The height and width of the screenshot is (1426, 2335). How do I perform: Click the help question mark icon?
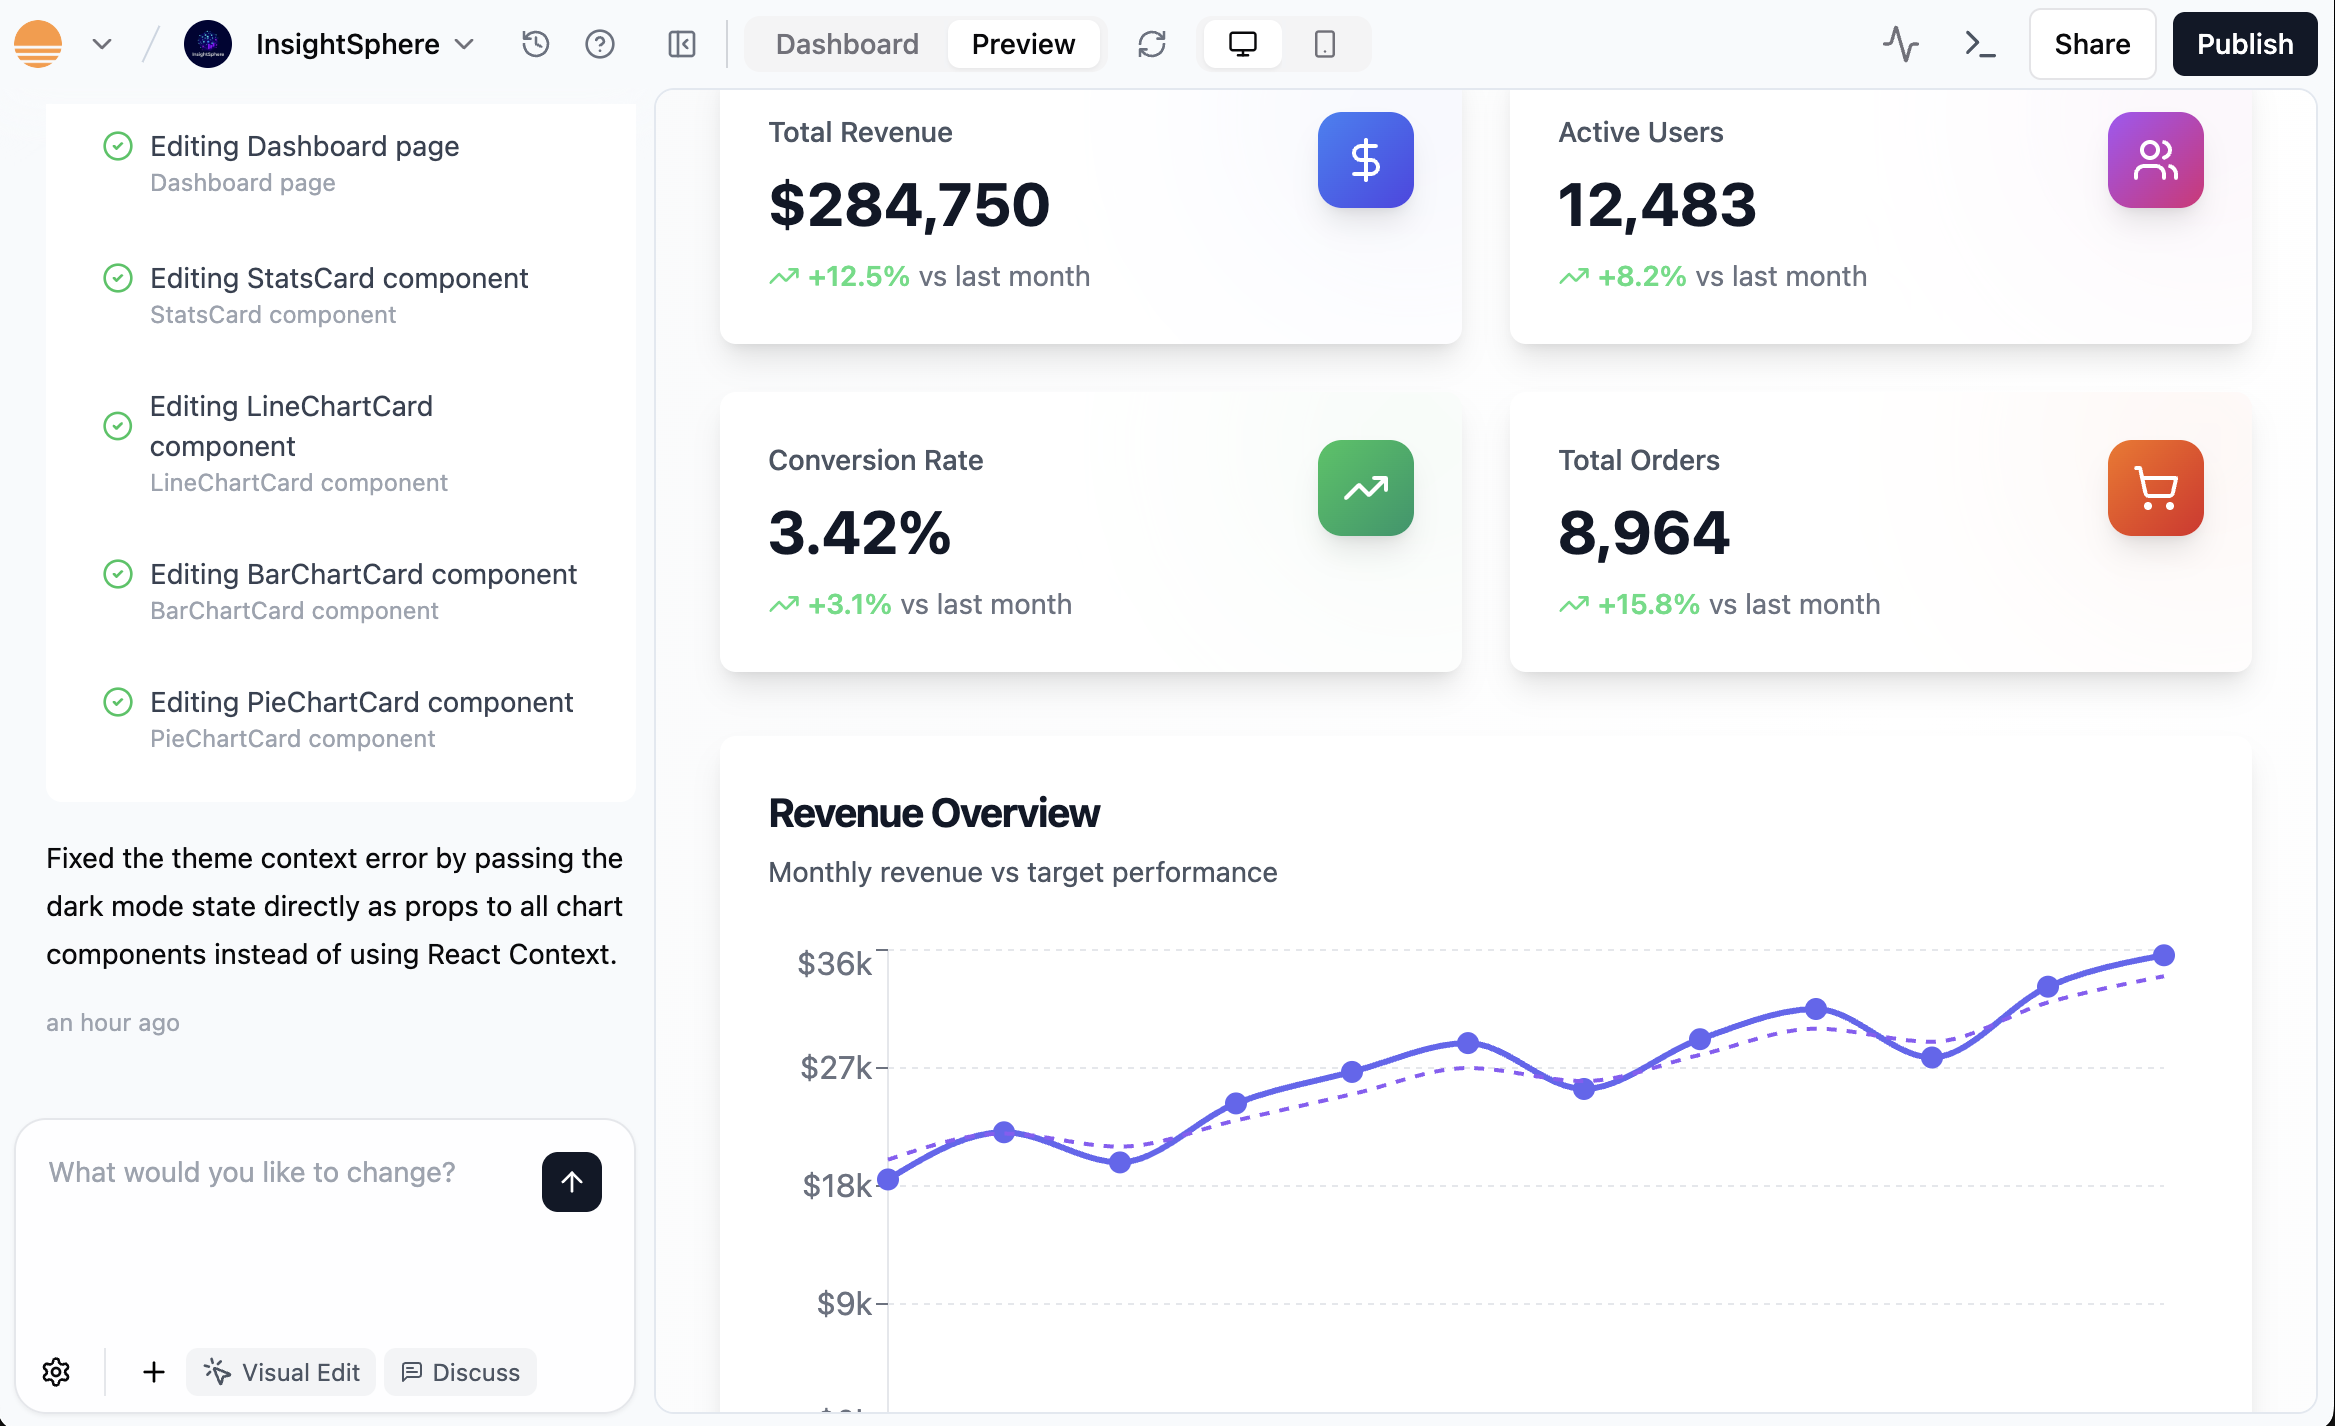coord(600,44)
